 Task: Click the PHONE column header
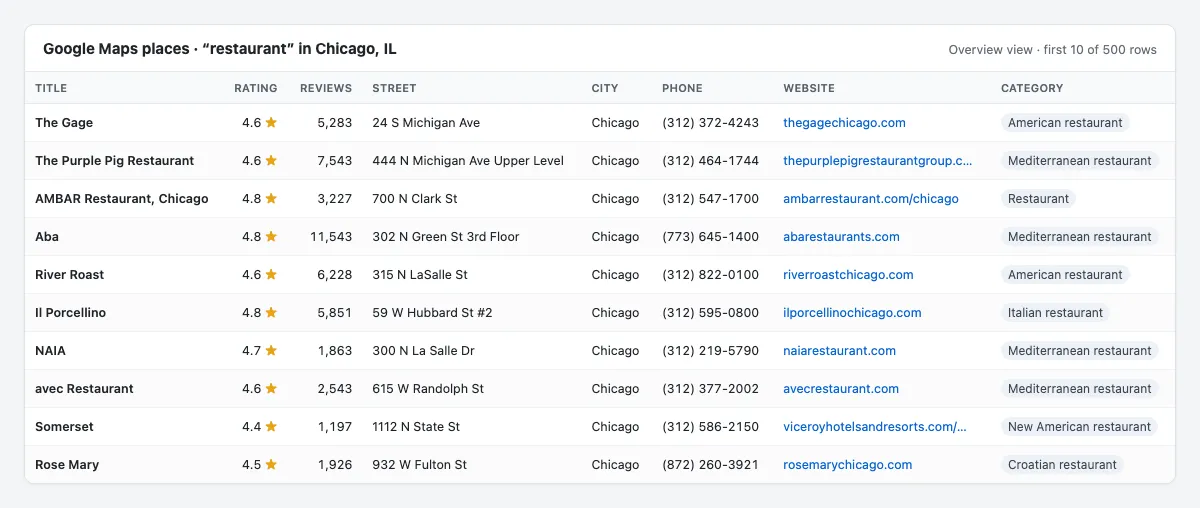click(x=682, y=88)
